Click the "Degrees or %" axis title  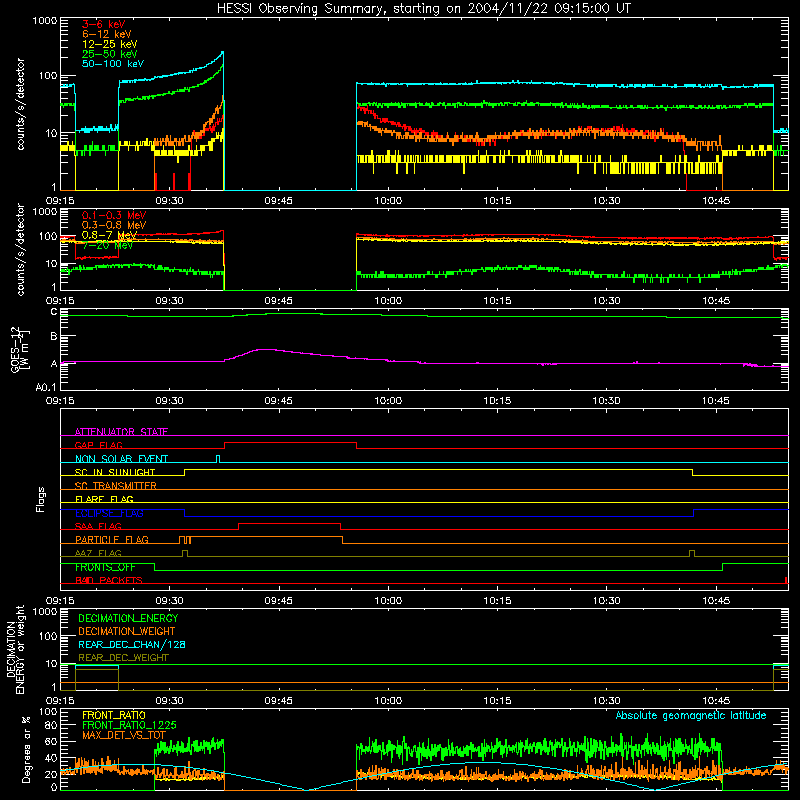[x=26, y=749]
